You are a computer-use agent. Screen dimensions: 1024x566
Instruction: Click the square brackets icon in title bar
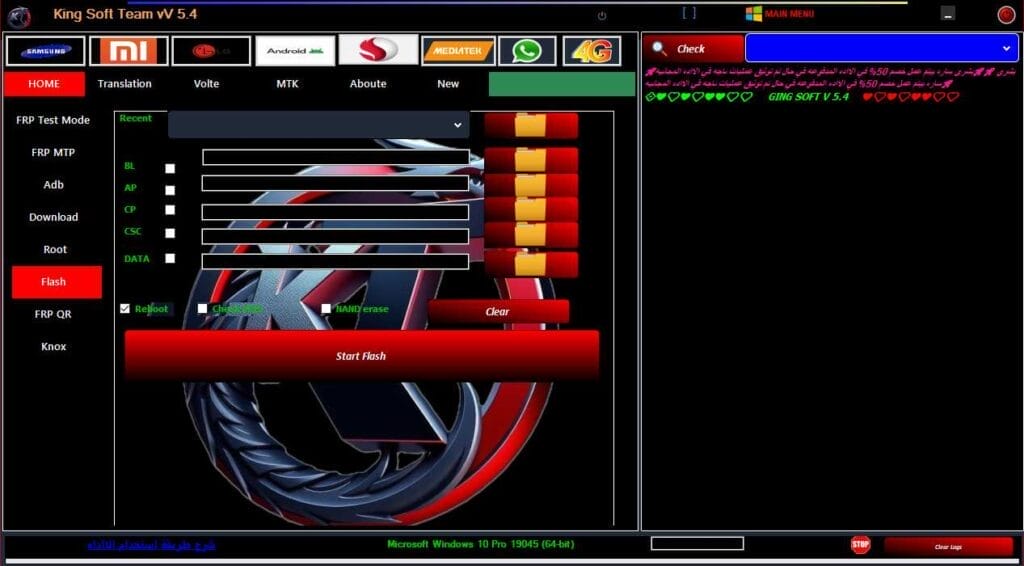(689, 12)
